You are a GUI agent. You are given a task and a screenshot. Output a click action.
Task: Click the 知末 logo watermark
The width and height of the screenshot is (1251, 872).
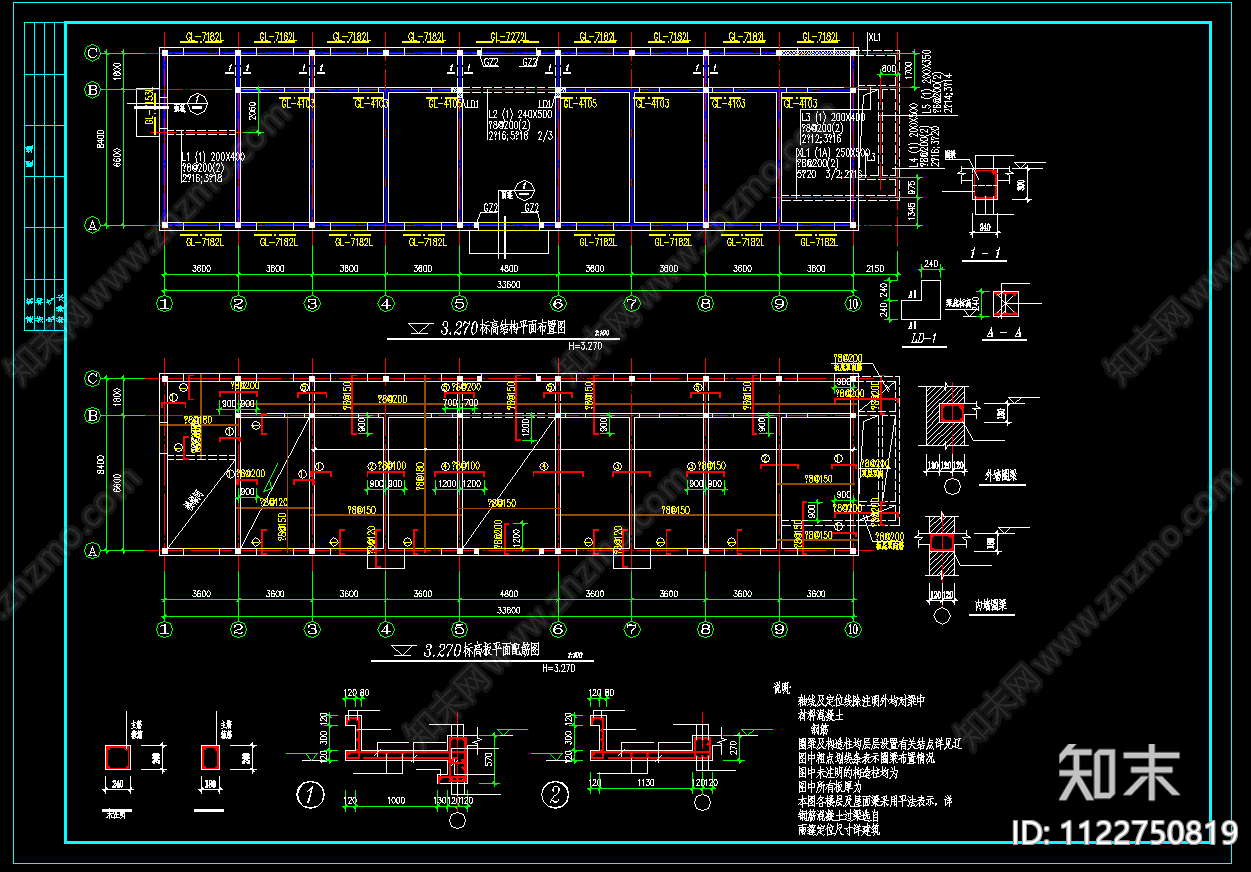(1118, 771)
